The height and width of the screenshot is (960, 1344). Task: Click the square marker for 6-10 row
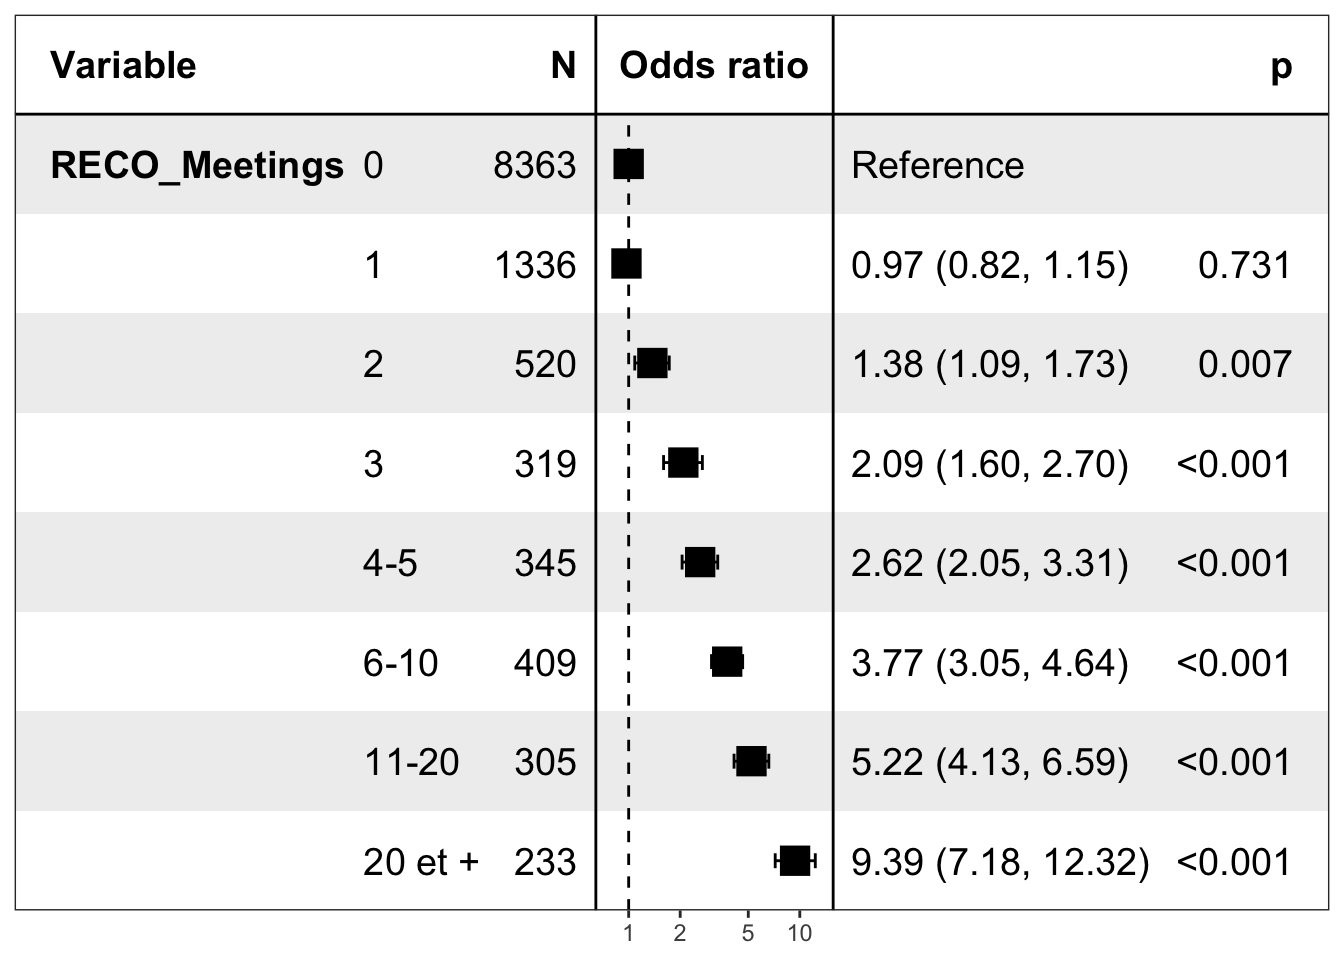point(727,662)
